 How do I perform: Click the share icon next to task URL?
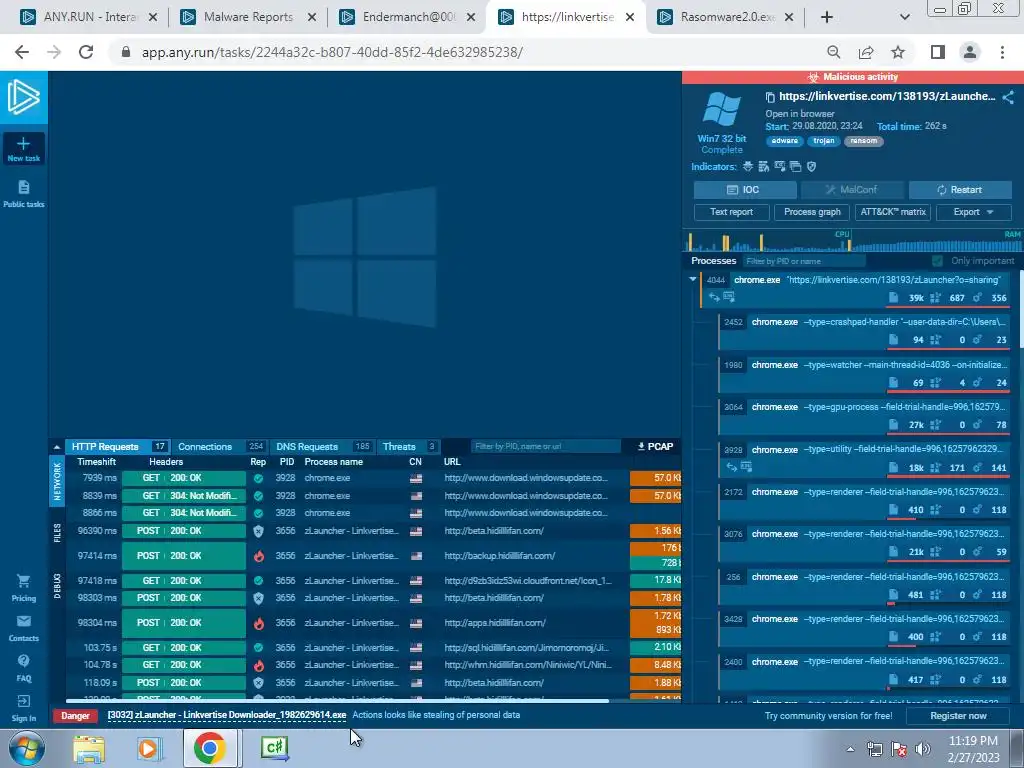click(1008, 97)
